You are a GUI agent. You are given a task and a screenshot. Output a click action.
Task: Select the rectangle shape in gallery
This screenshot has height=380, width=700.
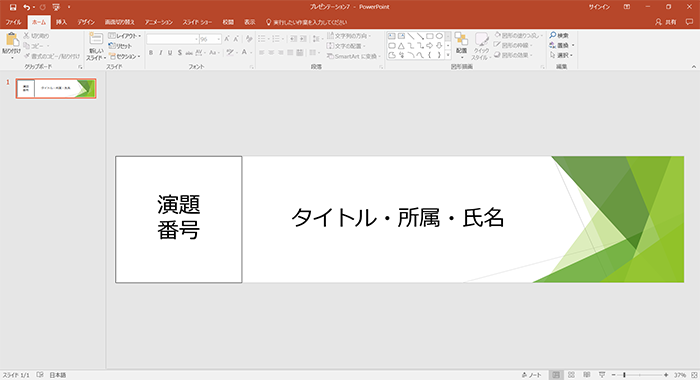[x=429, y=36]
